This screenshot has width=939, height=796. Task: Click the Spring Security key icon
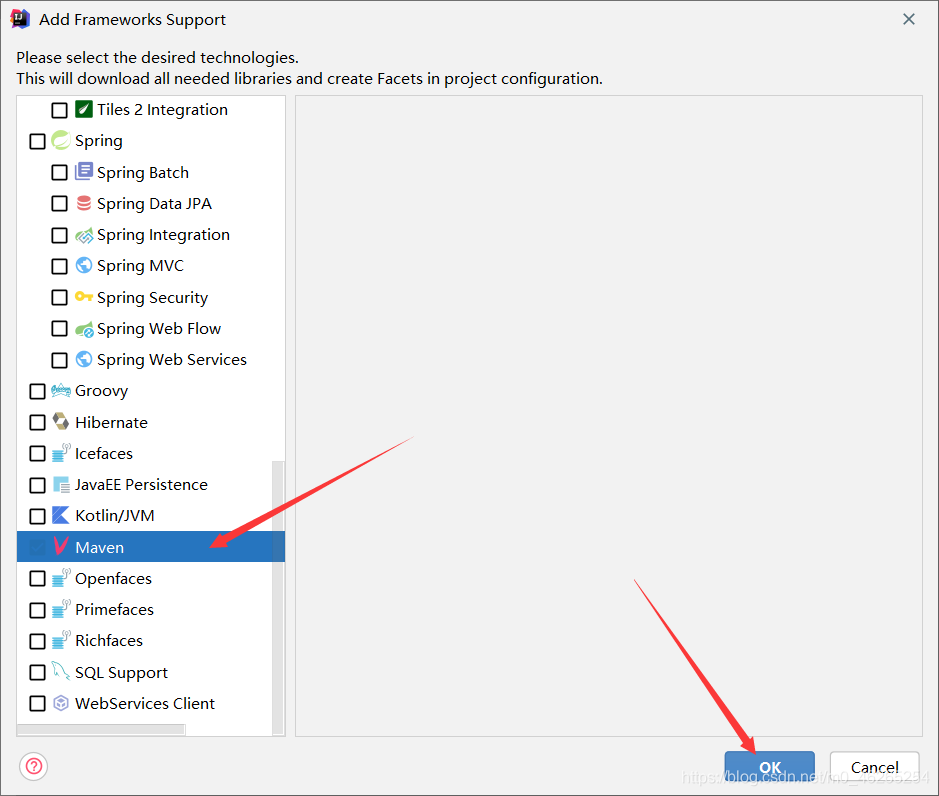point(84,297)
